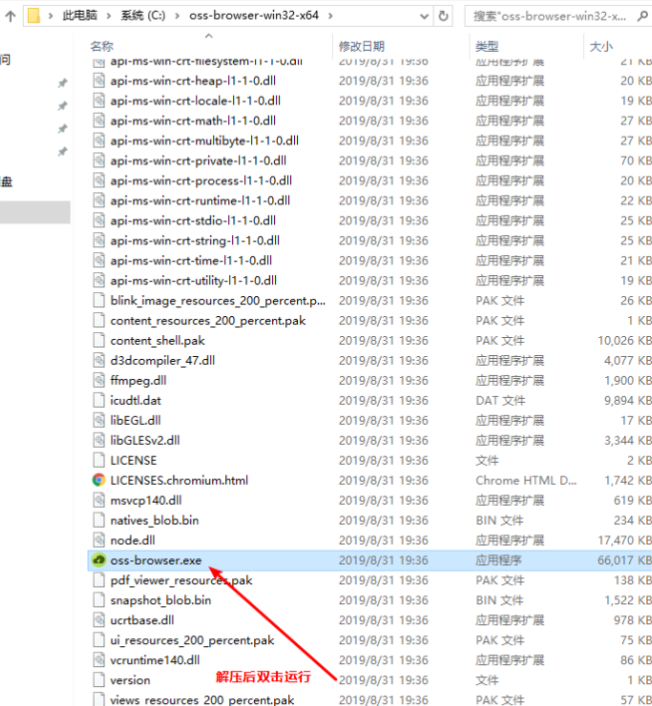Select api-ms-win-crt-locale-l1-1-0.dll

[x=195, y=101]
